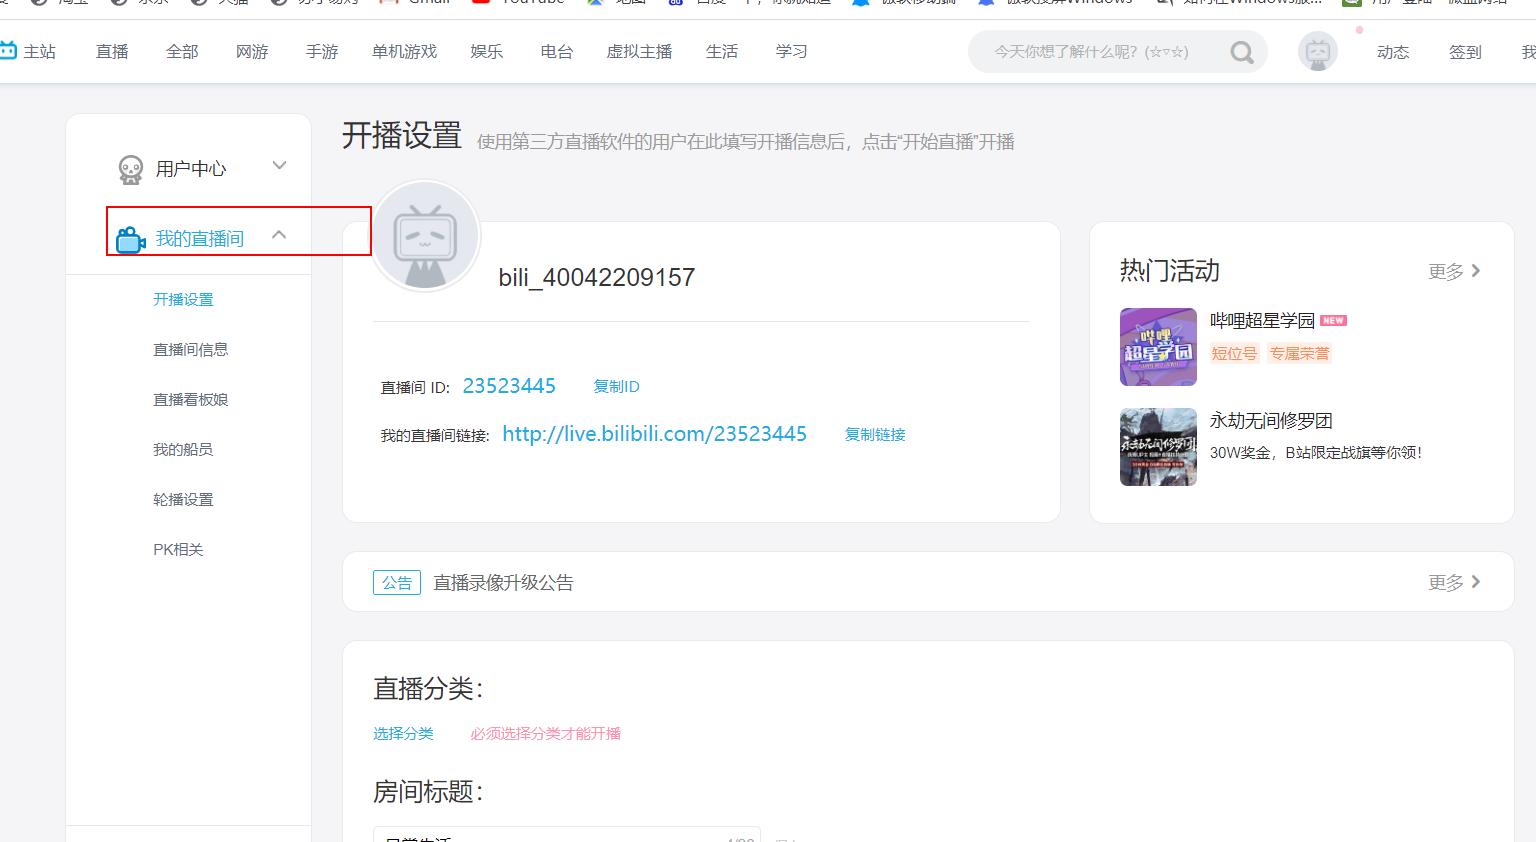Image resolution: width=1536 pixels, height=842 pixels.
Task: Click the 专属荣誉 tag
Action: tap(1299, 353)
